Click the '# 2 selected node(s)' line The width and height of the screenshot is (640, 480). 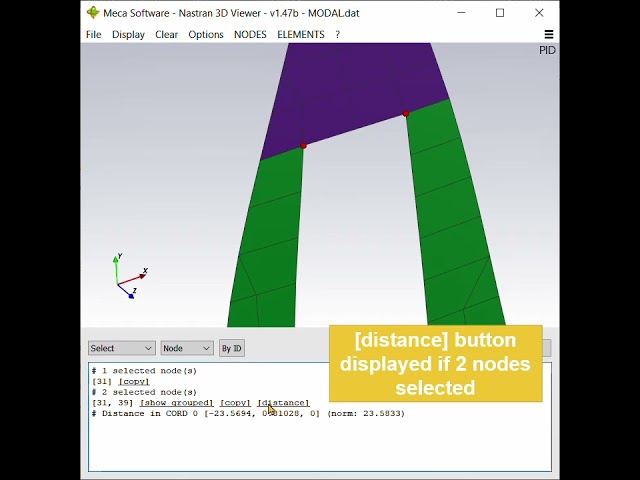[144, 392]
